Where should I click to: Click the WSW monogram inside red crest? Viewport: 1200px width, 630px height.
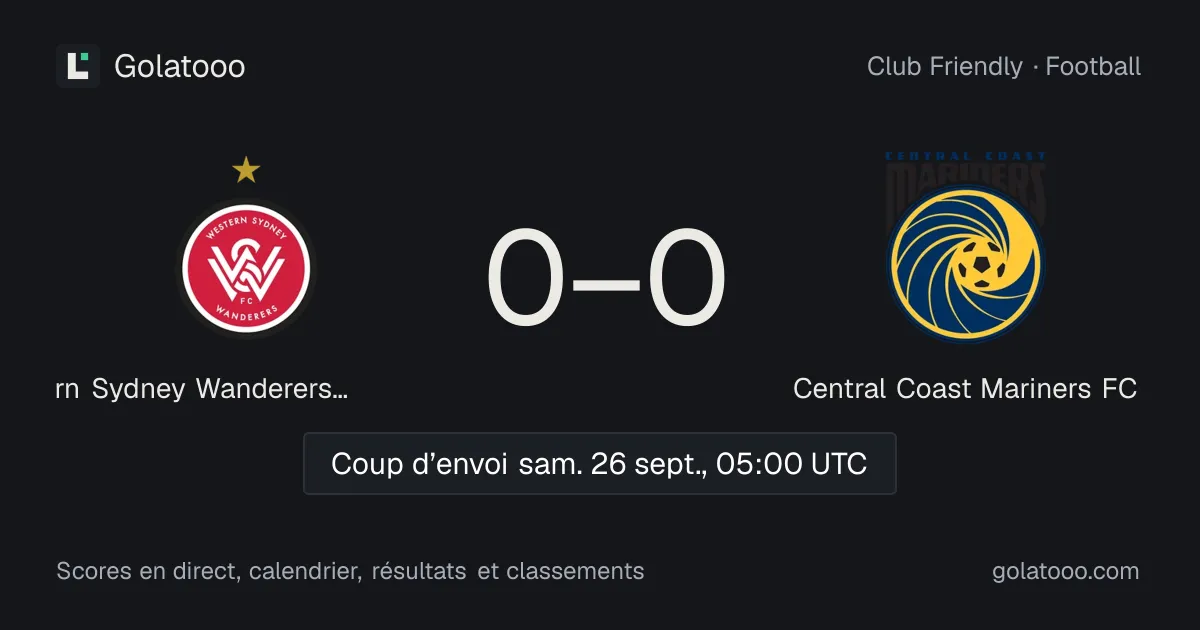point(246,269)
